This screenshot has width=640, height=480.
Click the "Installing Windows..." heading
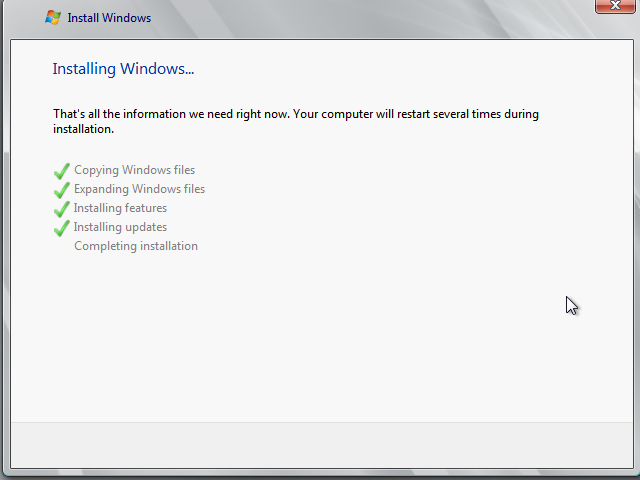[123, 69]
